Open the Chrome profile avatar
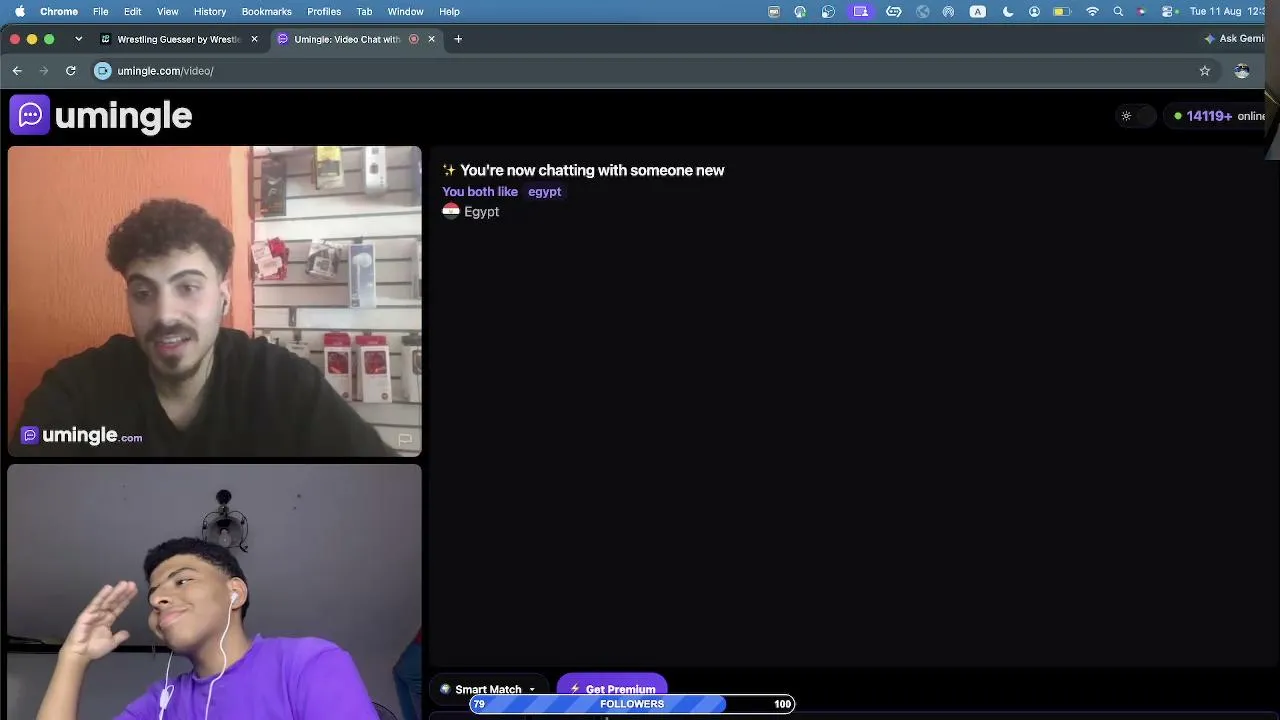Viewport: 1280px width, 720px height. (1242, 71)
